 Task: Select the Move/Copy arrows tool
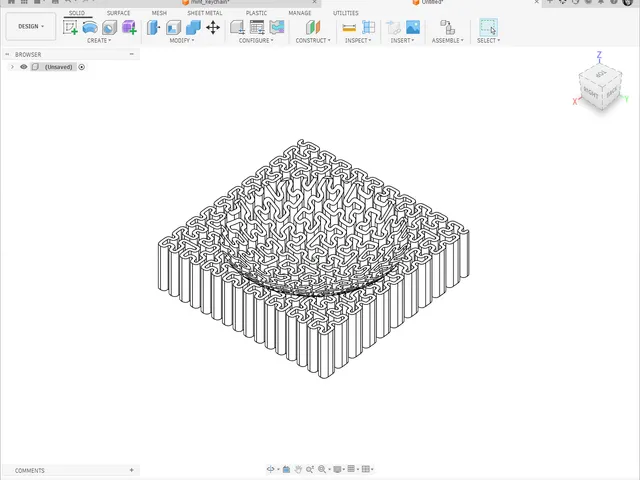[213, 28]
